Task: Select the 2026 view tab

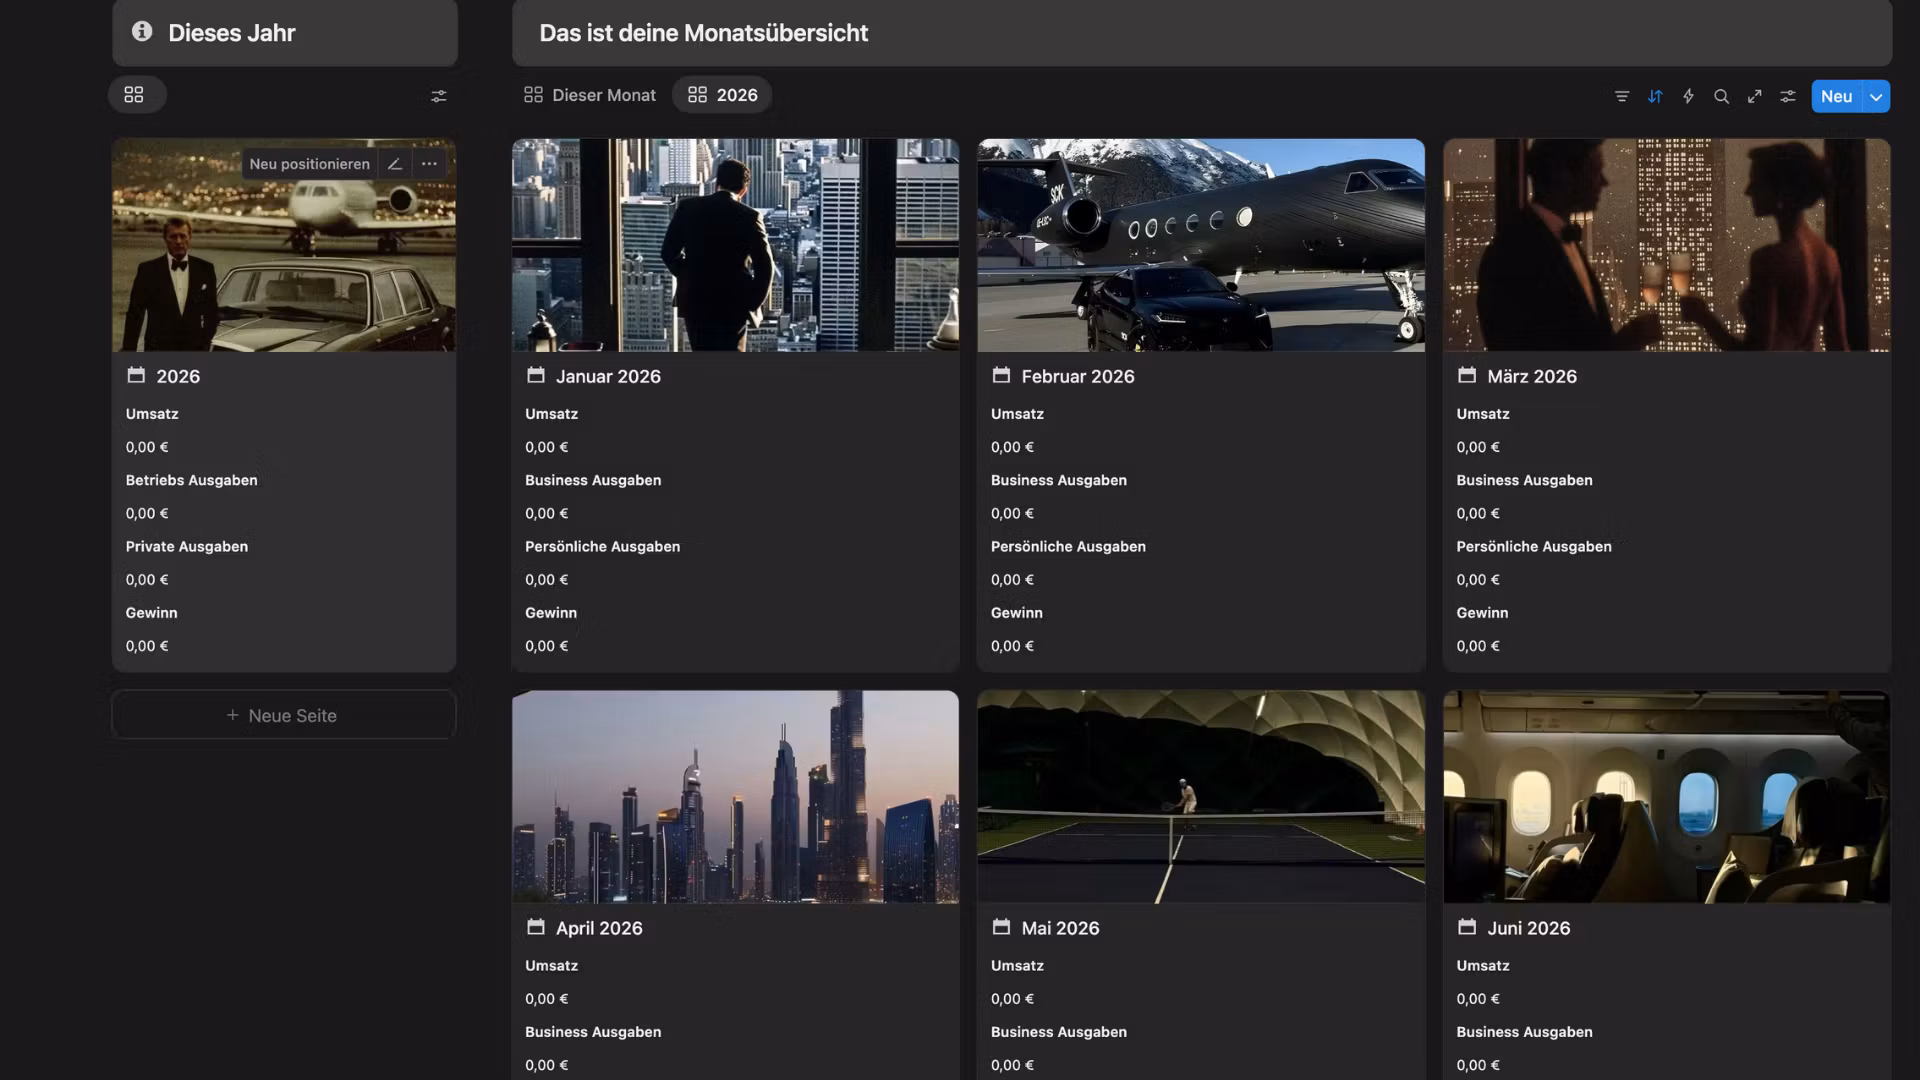Action: coord(722,95)
